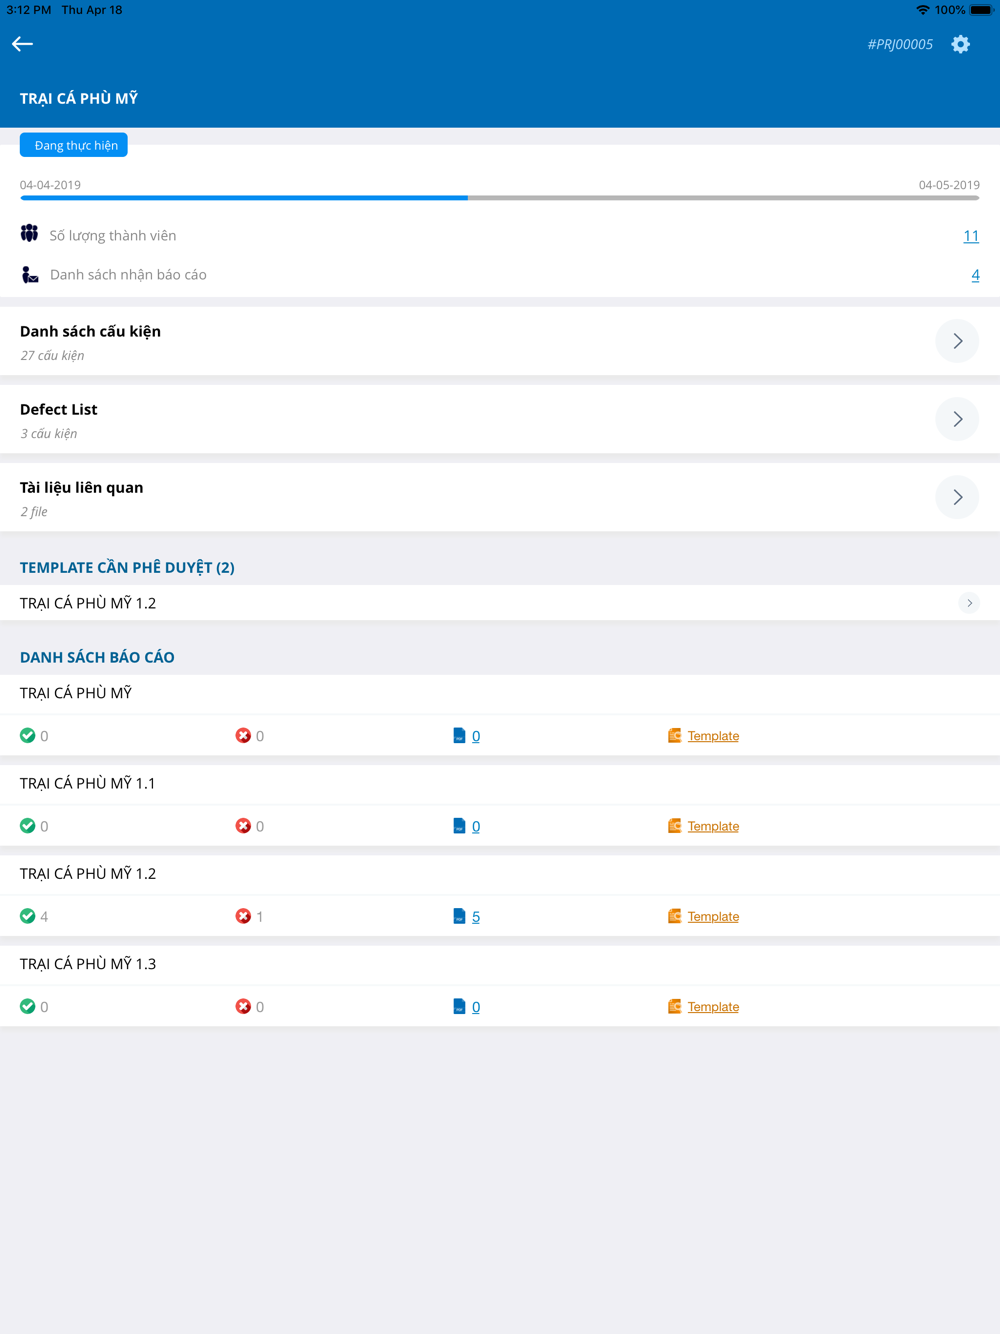Open pending template TRẠI CÁ PHÙ MỸ 1.2 chevron

coord(969,603)
